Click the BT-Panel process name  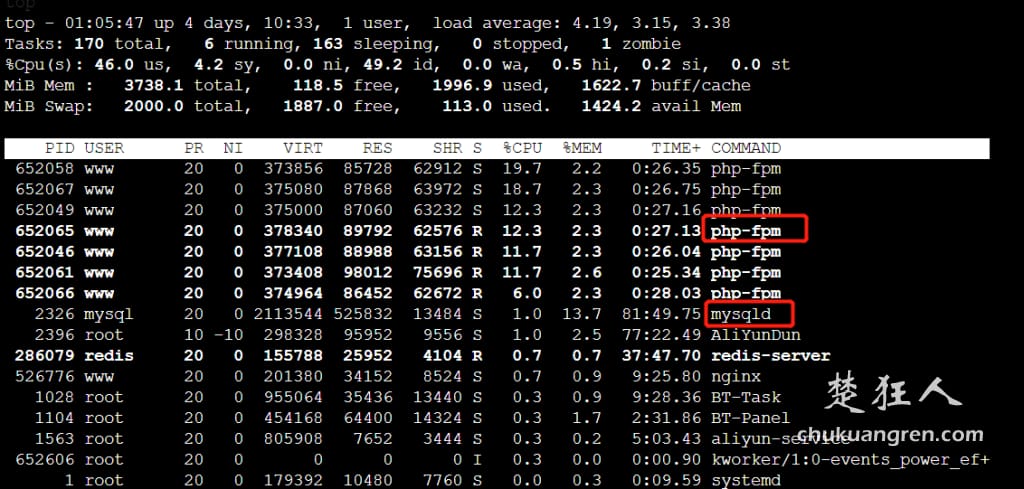(x=750, y=418)
